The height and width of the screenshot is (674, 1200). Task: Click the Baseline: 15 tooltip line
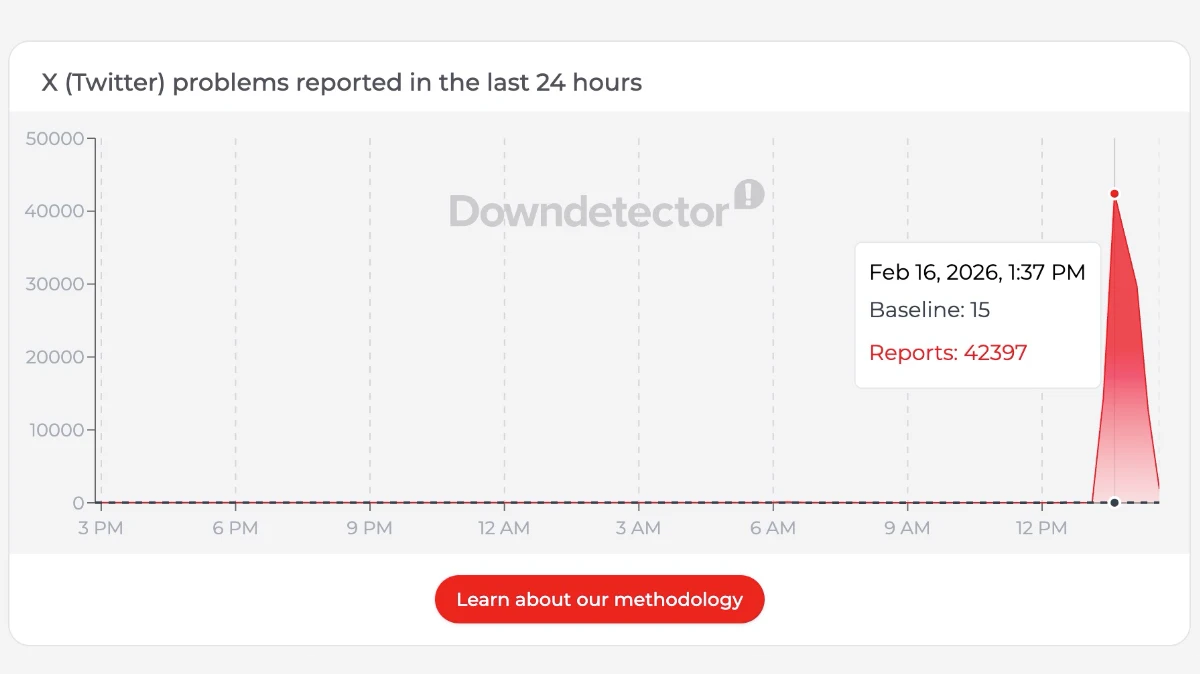pos(929,310)
